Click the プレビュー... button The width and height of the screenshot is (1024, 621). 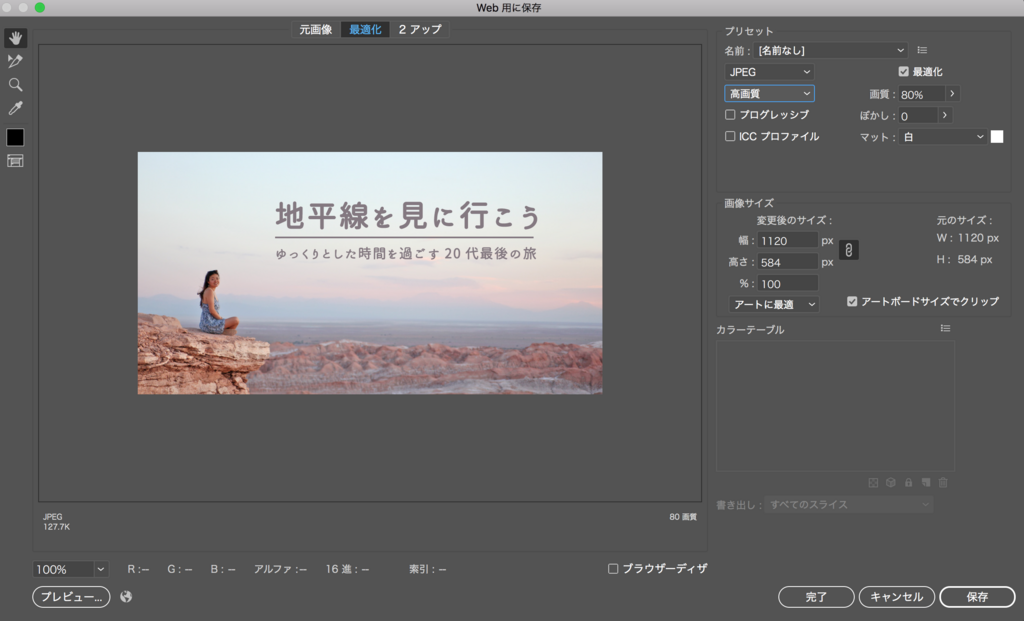[71, 596]
